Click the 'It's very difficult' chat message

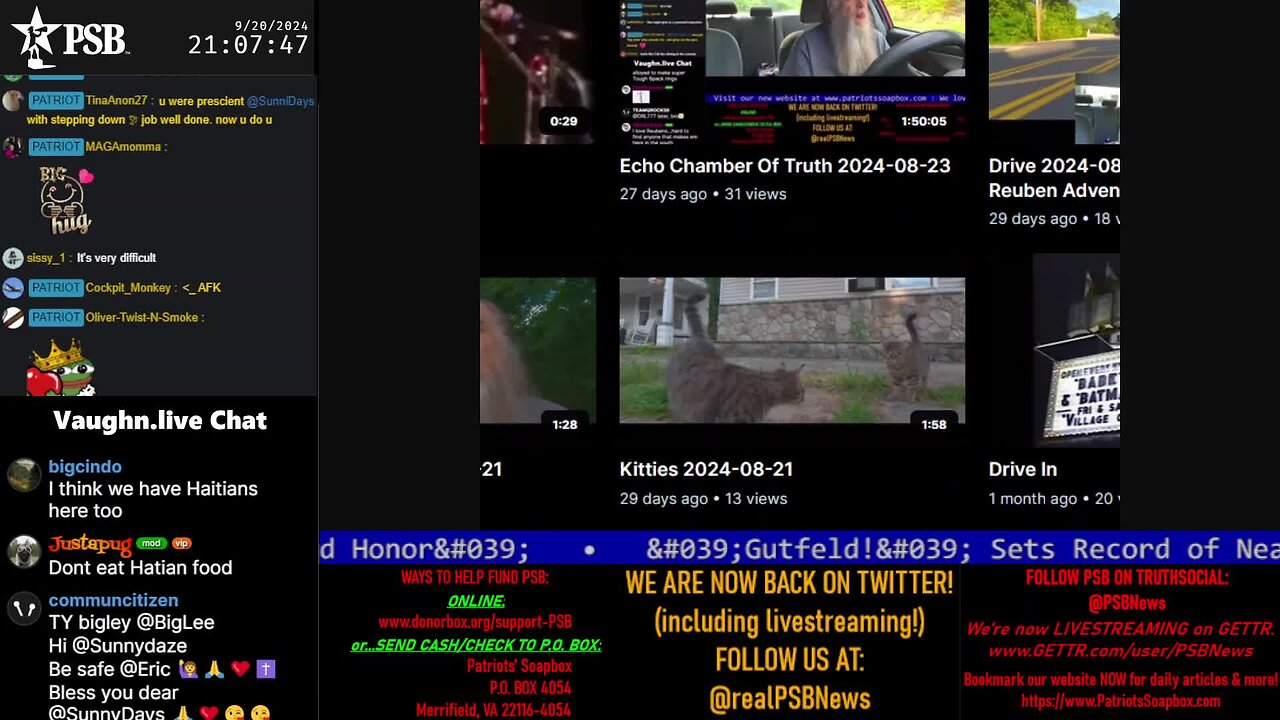(x=116, y=258)
